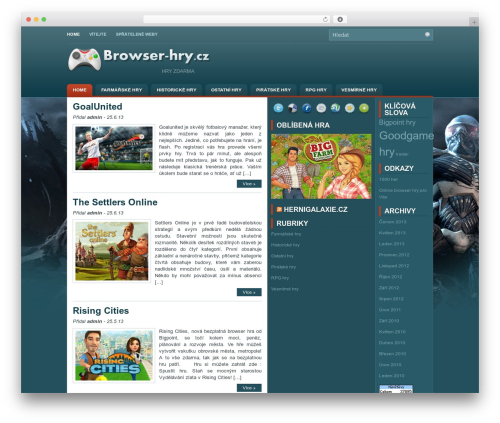Switch to the FARMÁŘSKÉ HRY tab
Viewport: 500px width, 423px height.
pyautogui.click(x=122, y=90)
